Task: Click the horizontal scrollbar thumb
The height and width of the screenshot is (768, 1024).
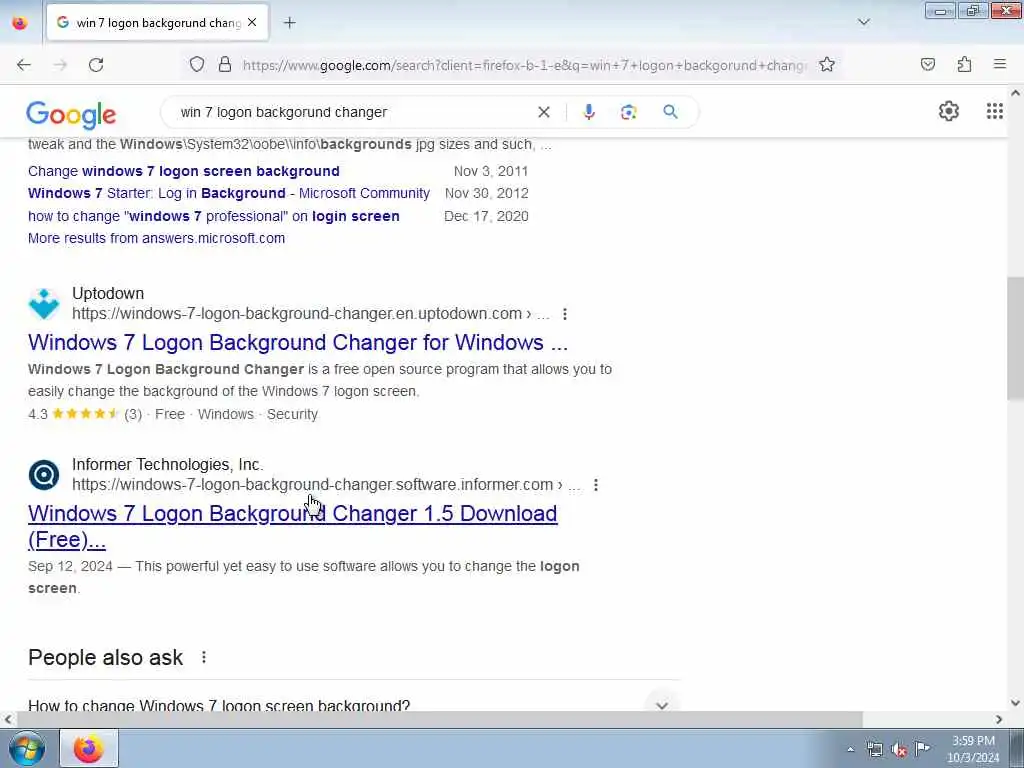Action: coord(439,719)
